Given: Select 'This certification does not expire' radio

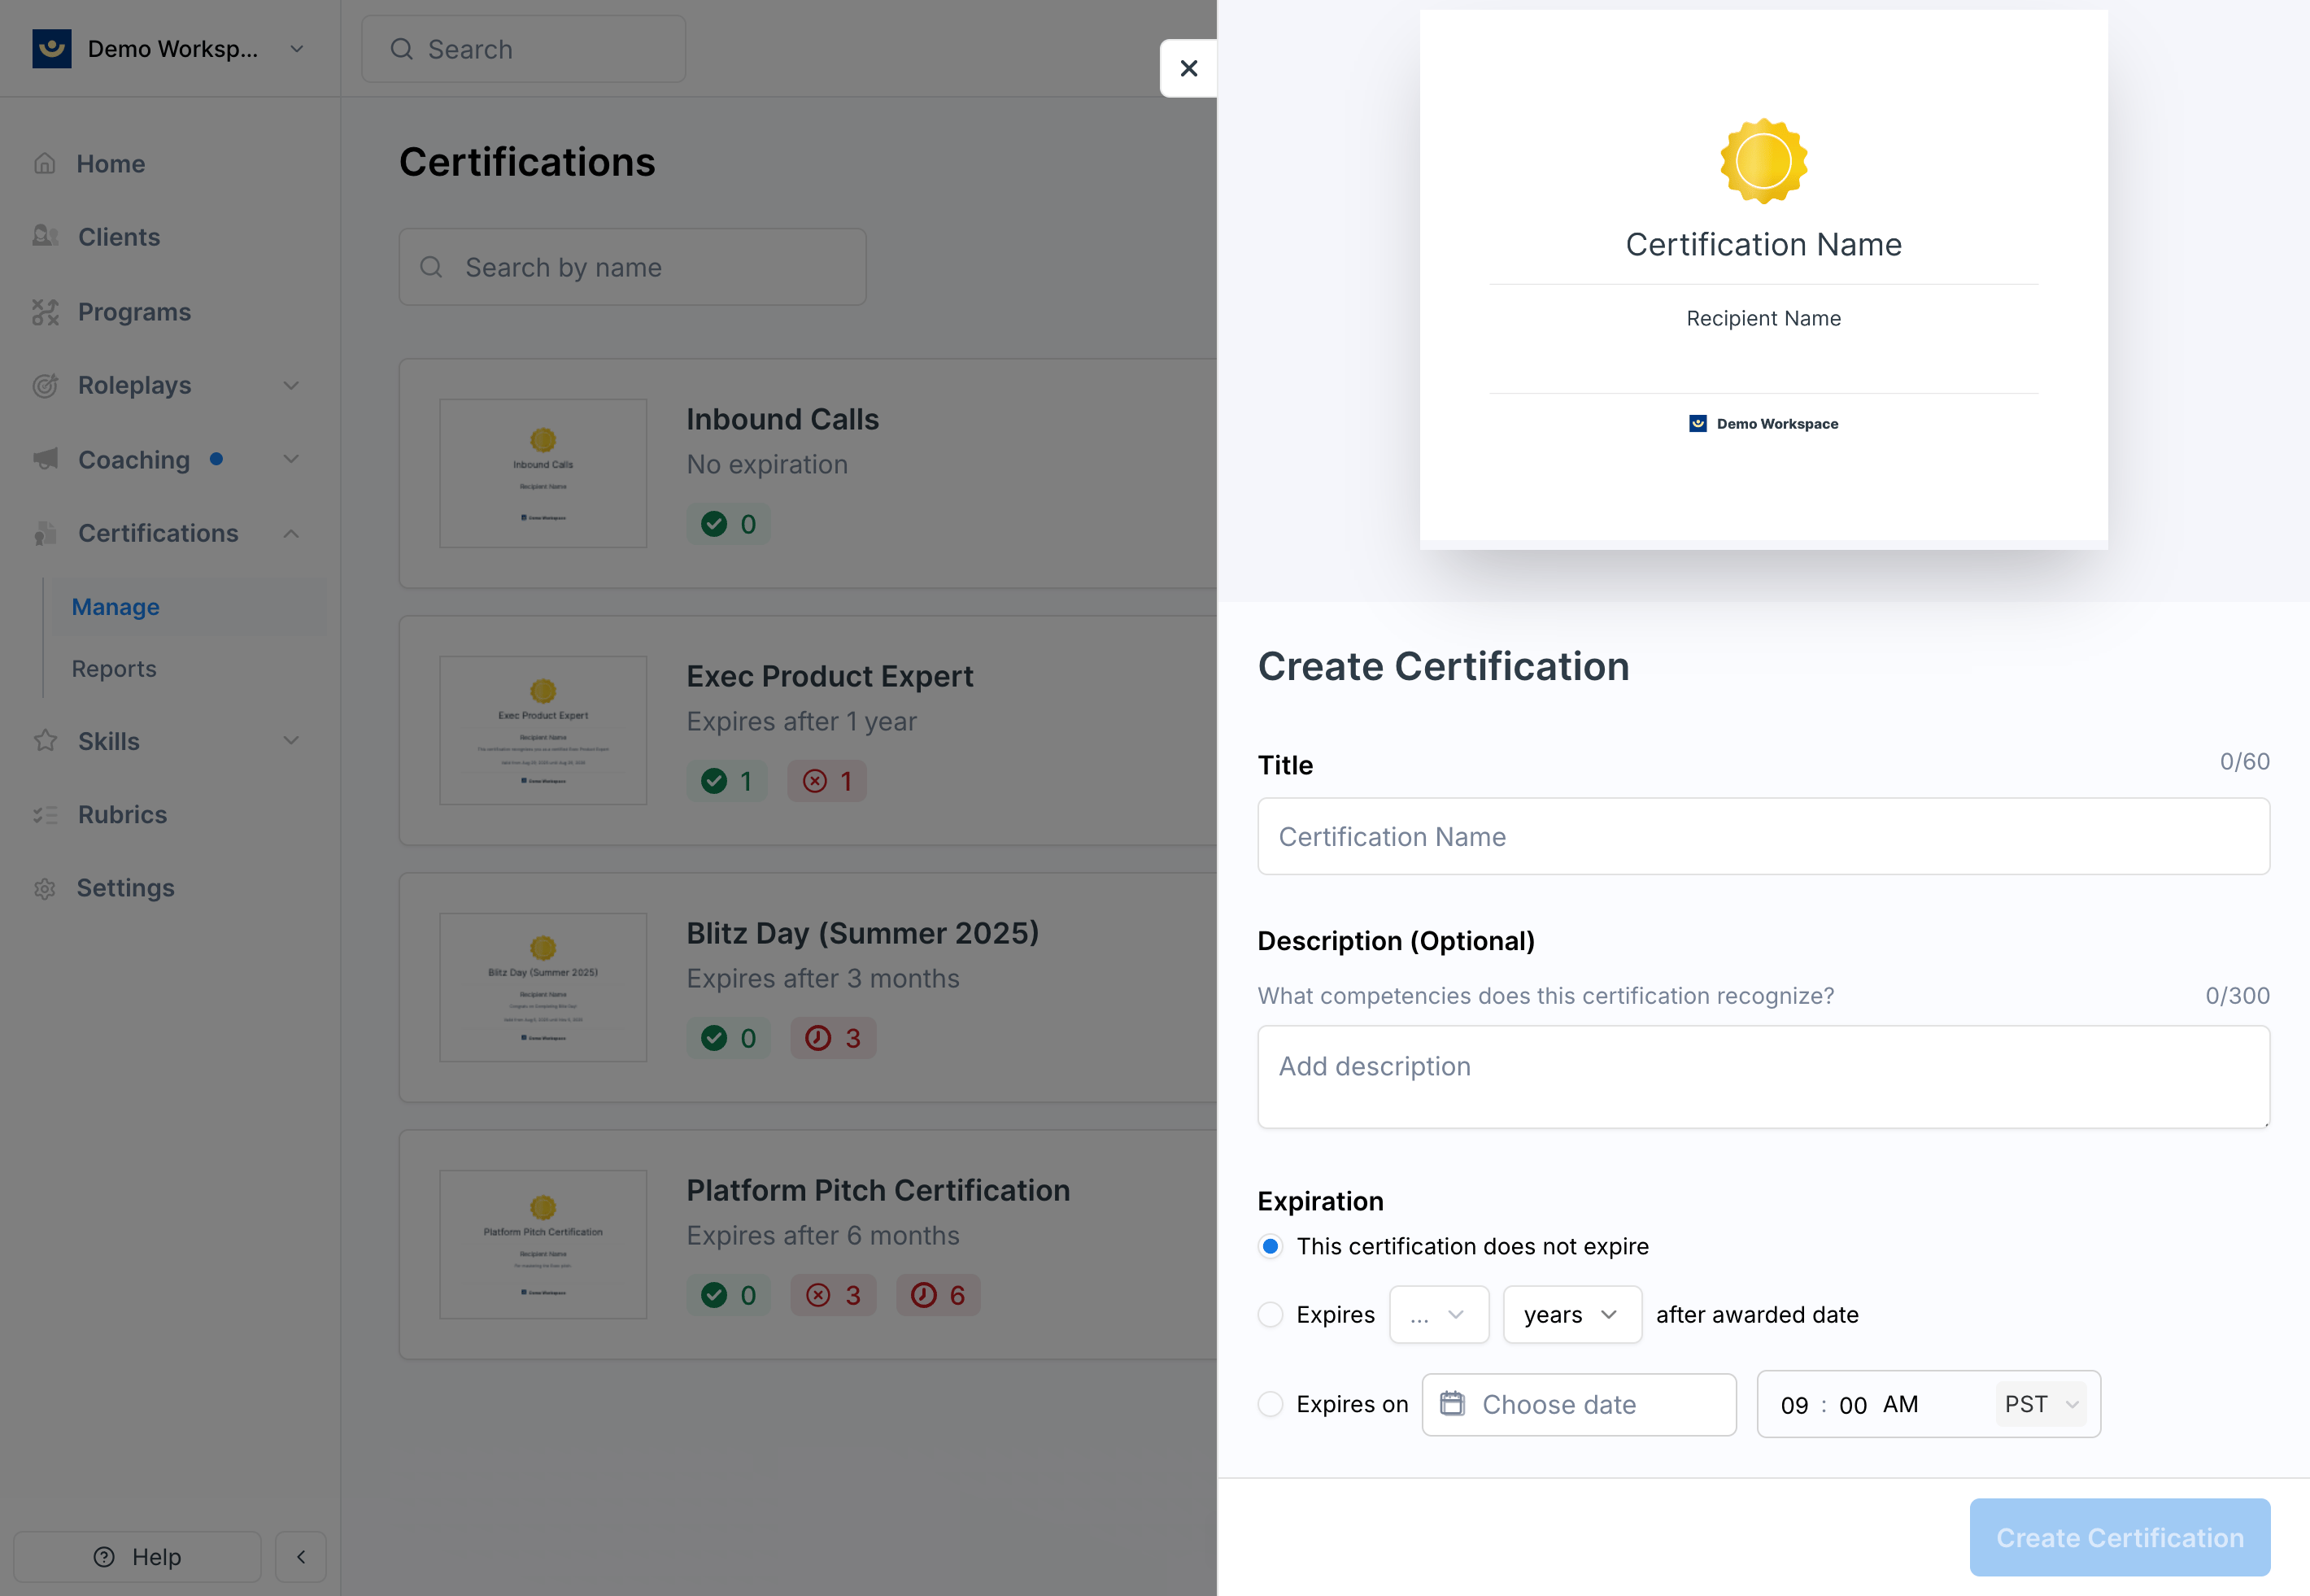Looking at the screenshot, I should [x=1270, y=1246].
